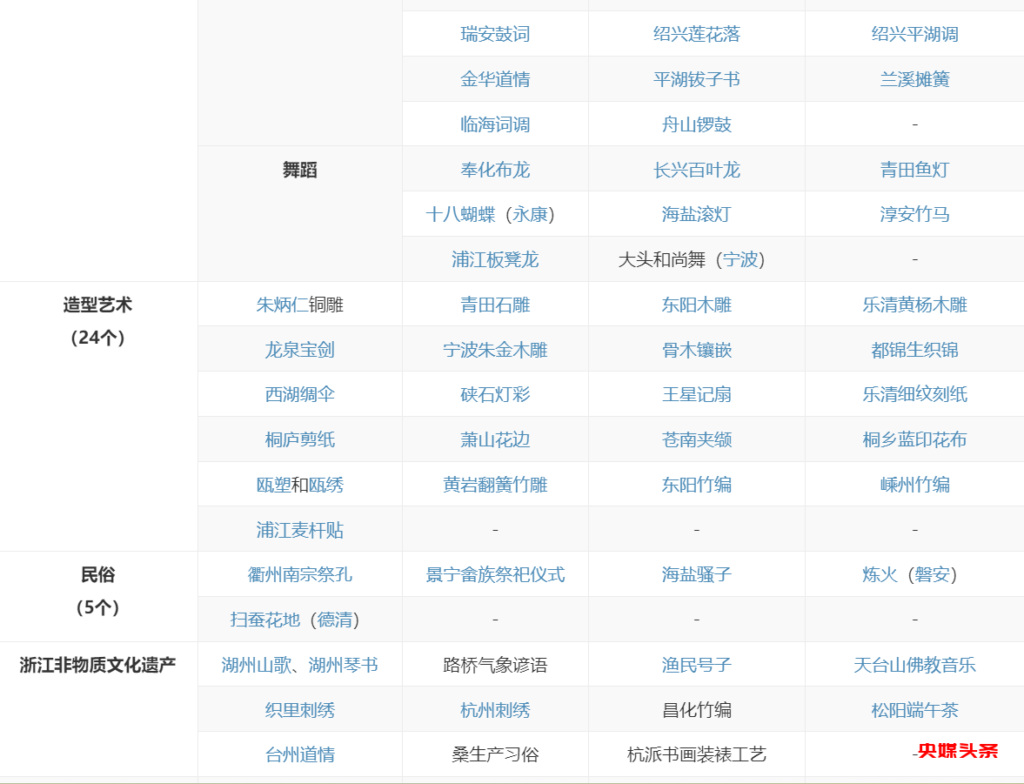
Task: Click the 青田石雕 hyperlink
Action: click(494, 304)
